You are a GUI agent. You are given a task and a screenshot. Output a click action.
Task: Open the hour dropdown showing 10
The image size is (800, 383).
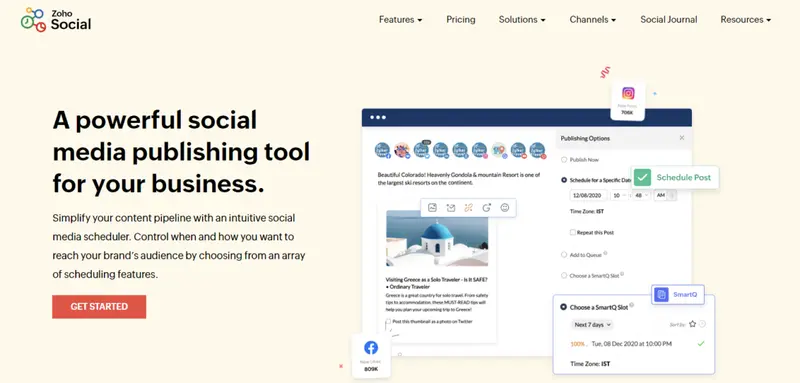[619, 195]
